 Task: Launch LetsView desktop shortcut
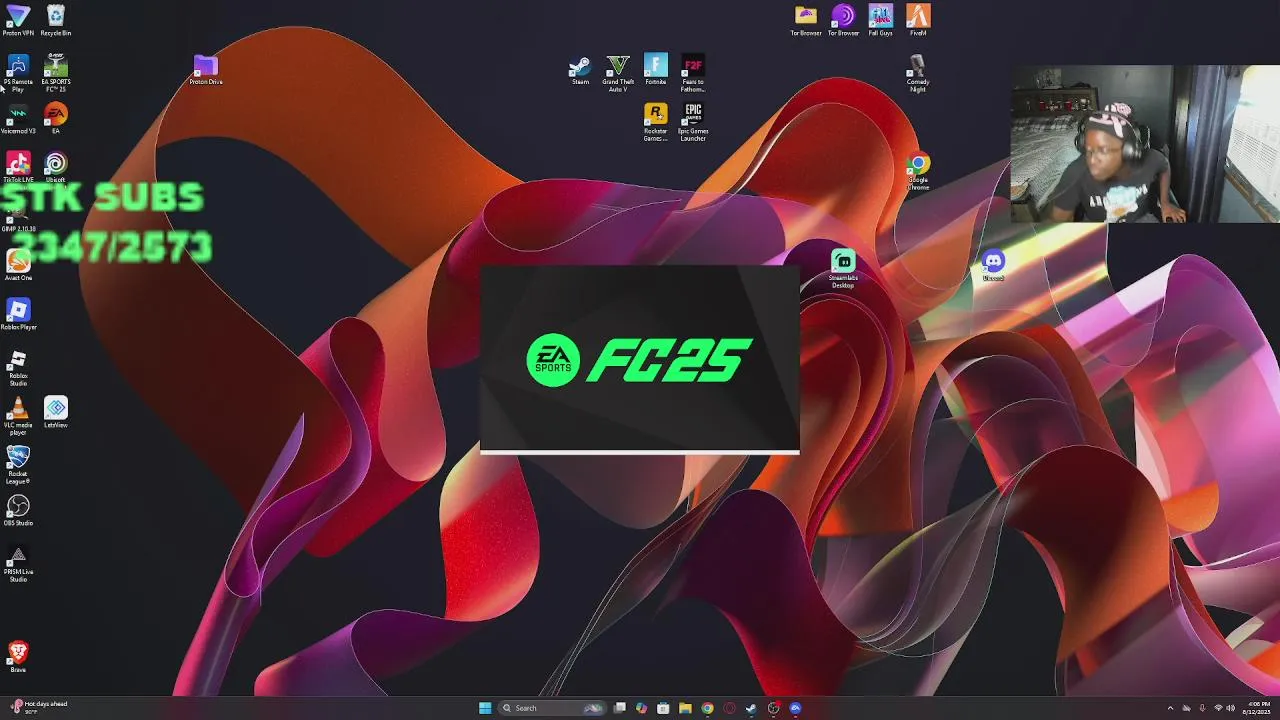coord(56,412)
